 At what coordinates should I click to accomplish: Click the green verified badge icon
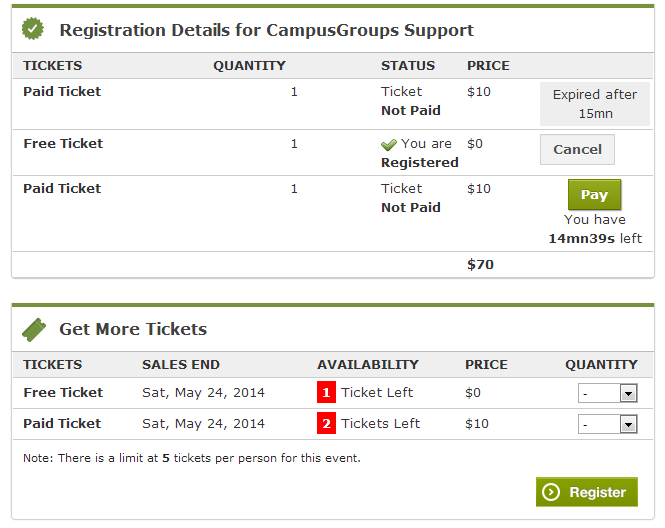coord(33,29)
